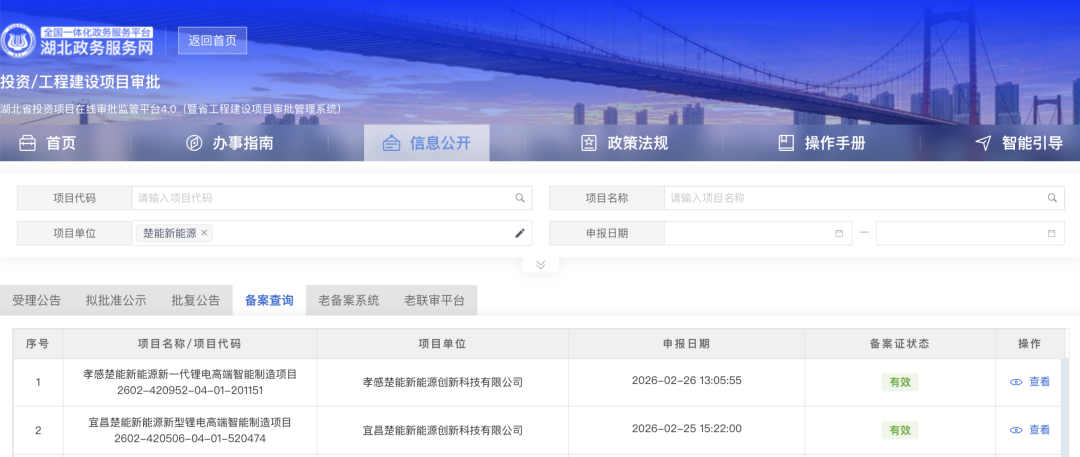Image resolution: width=1080 pixels, height=457 pixels.
Task: Click date 2026-02-26 13:05:55
Action: coord(687,380)
